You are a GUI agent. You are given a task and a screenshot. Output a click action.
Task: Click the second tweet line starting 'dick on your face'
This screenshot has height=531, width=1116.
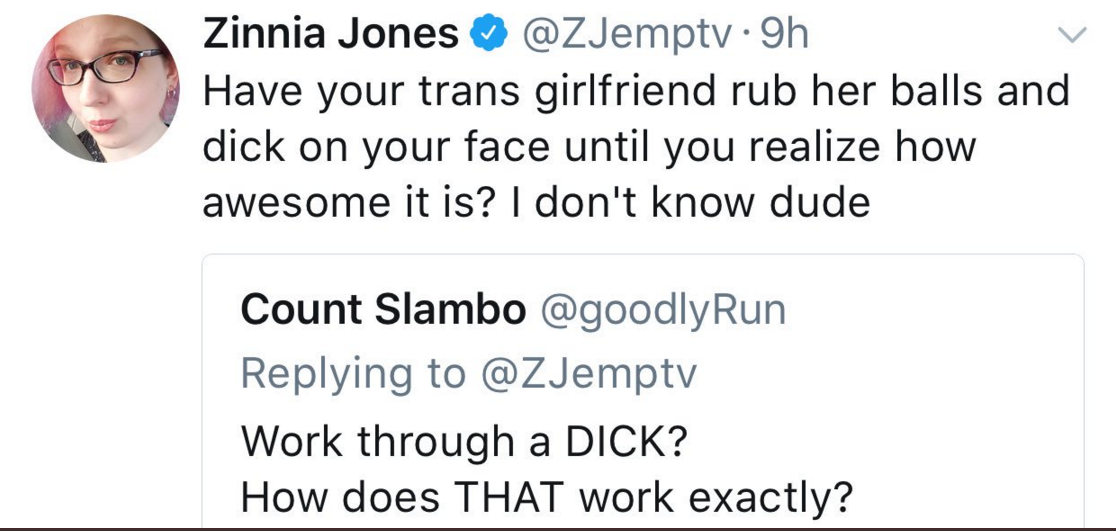589,147
